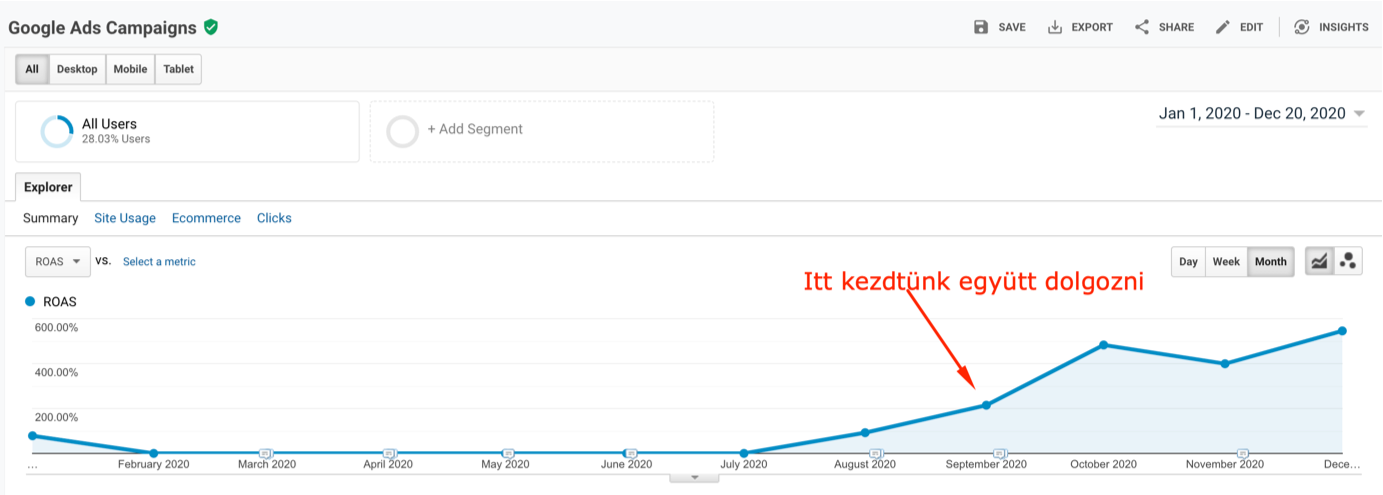Click the Save disk icon
Viewport: 1383px width, 495px height.
pos(981,27)
